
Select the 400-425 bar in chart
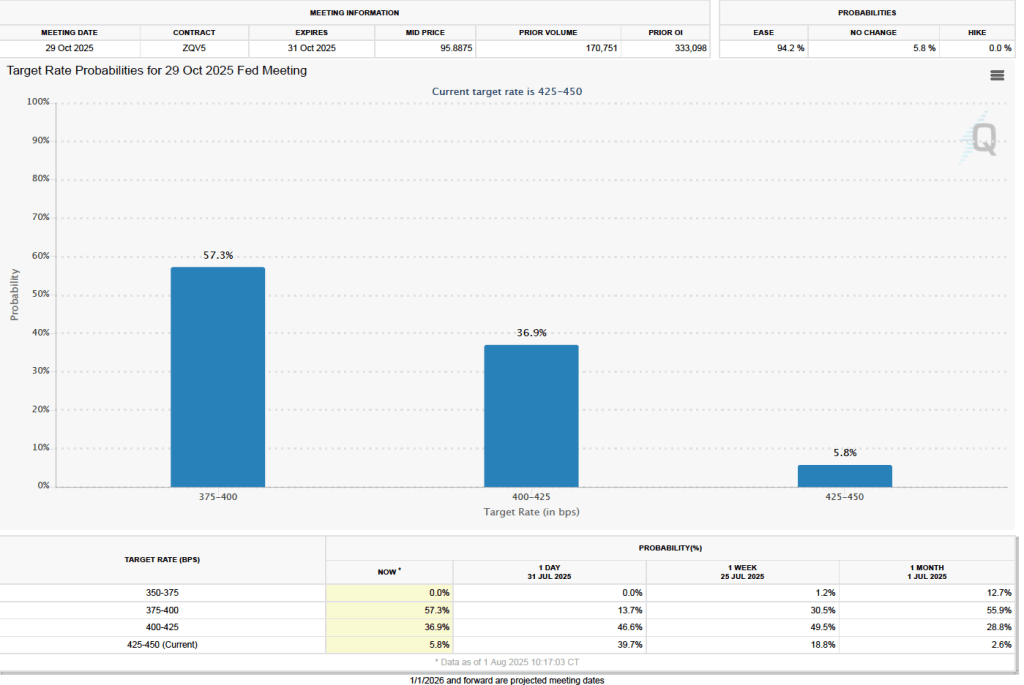click(531, 415)
